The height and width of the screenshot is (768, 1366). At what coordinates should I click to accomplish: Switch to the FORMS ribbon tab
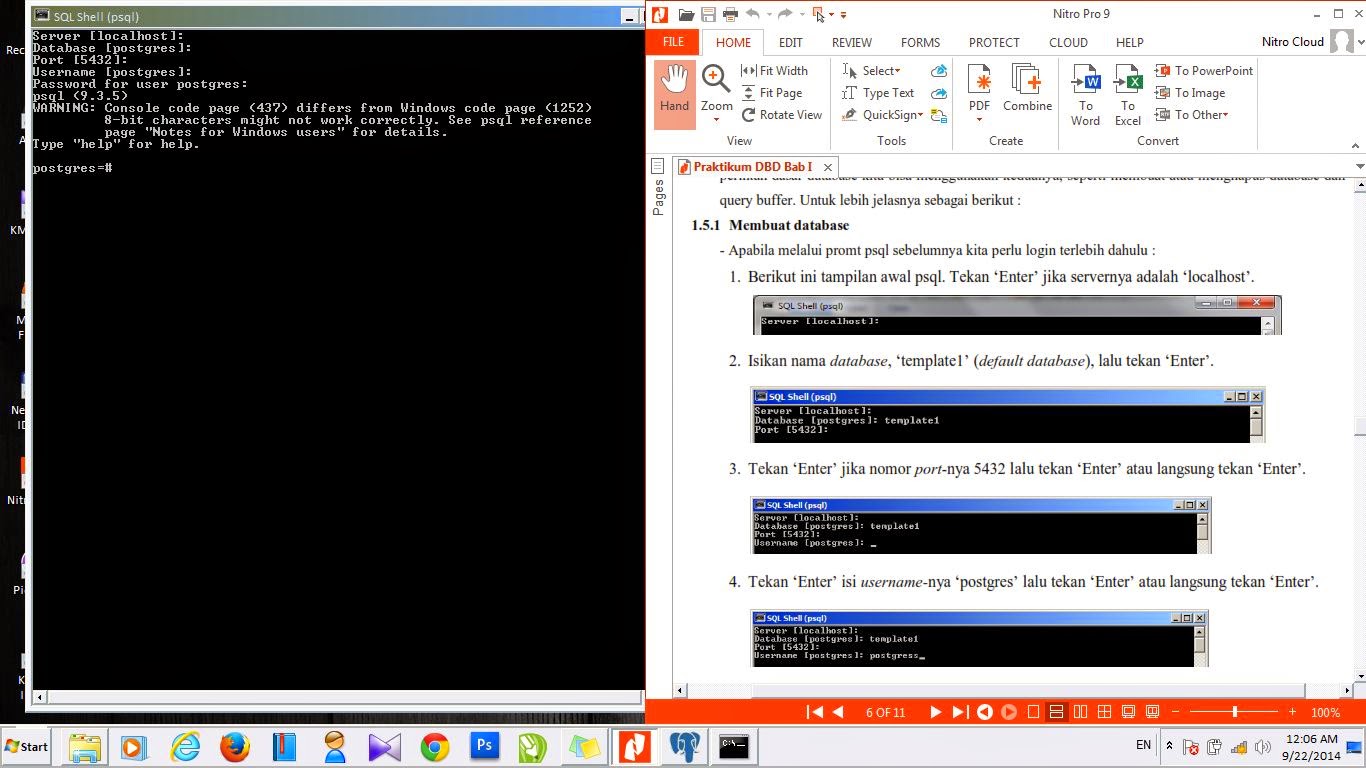920,43
